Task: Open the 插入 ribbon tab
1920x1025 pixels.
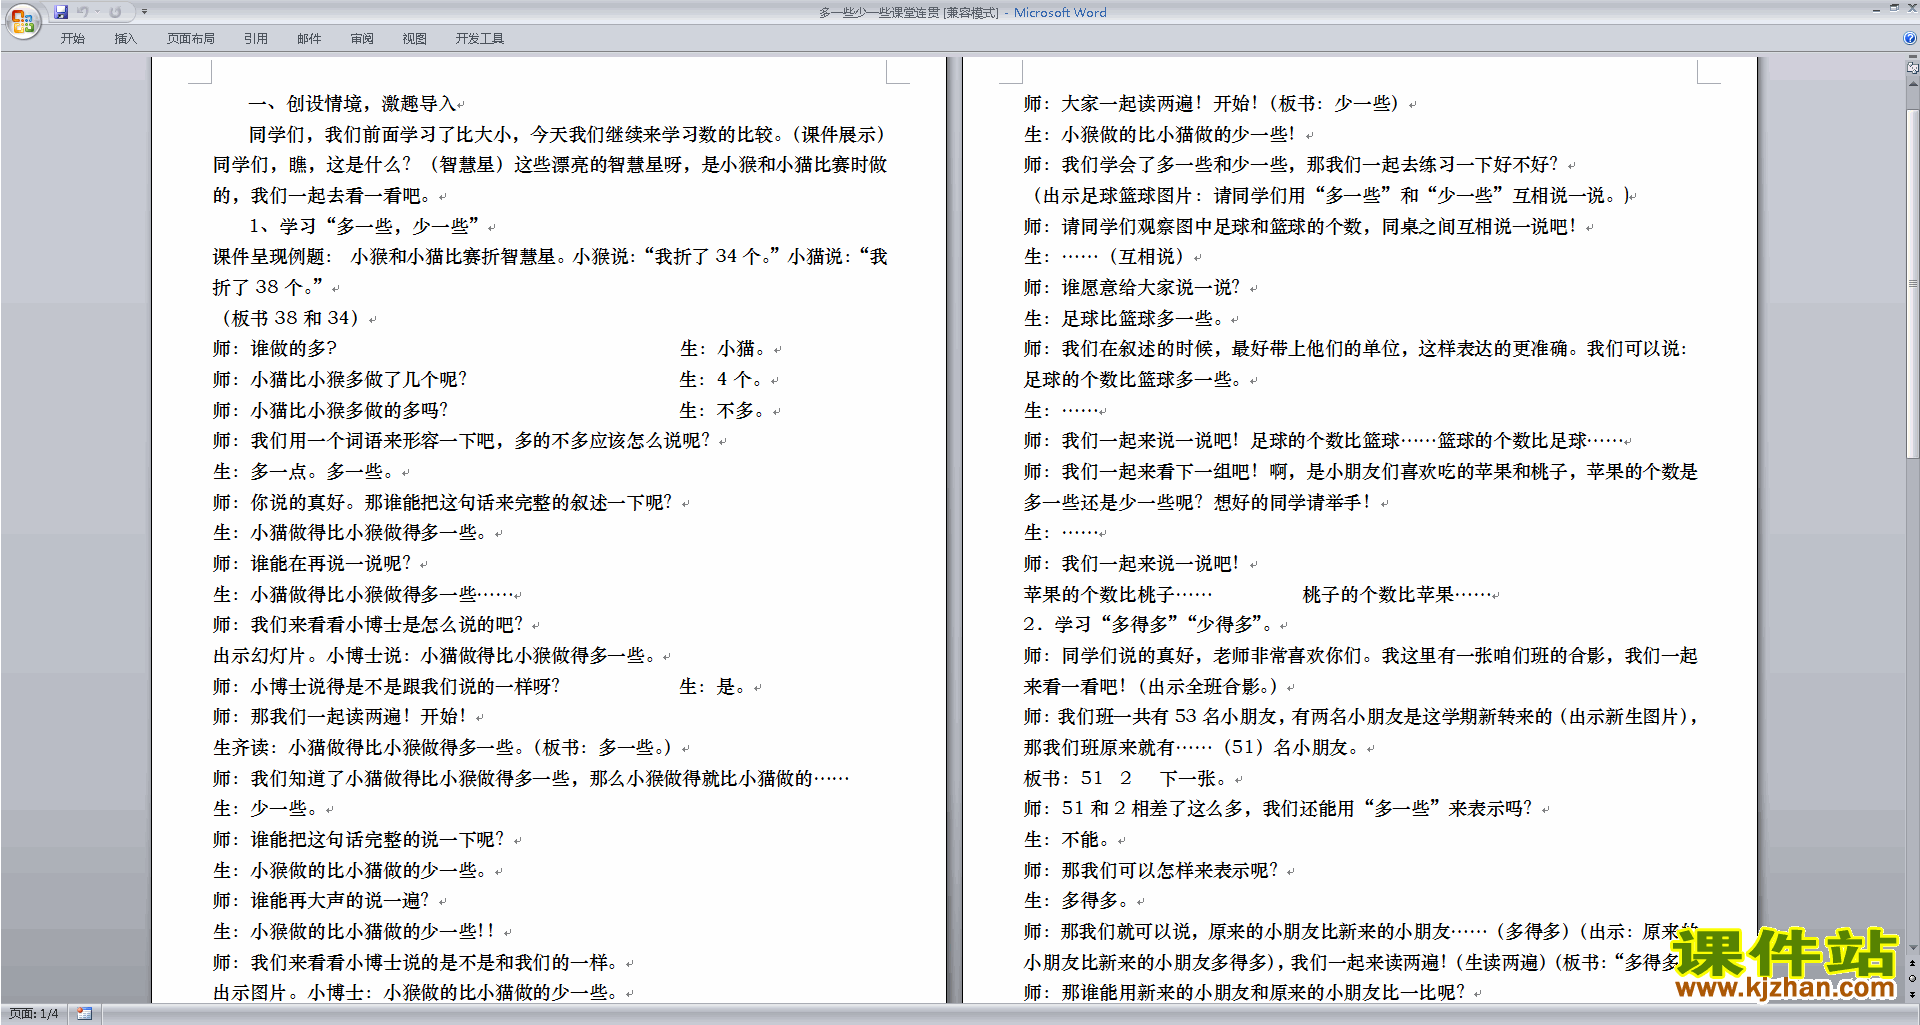Action: [x=125, y=38]
